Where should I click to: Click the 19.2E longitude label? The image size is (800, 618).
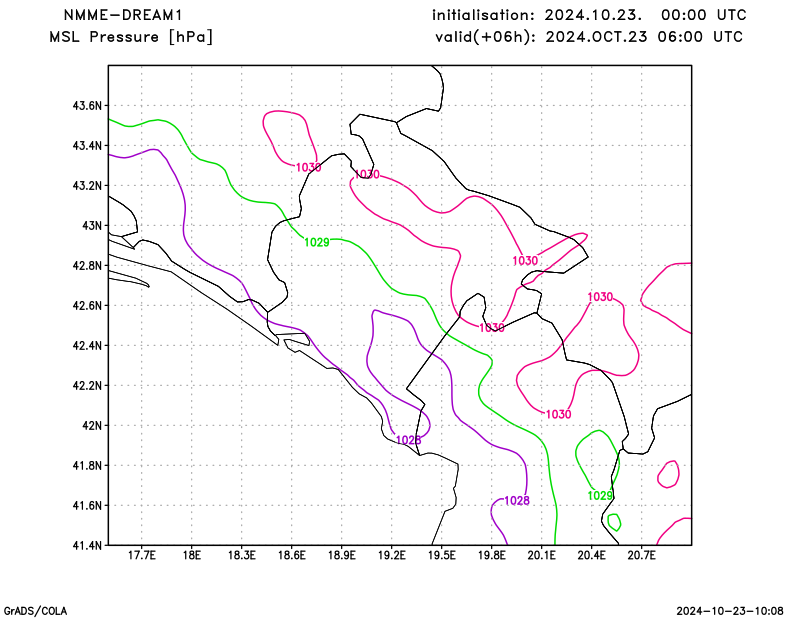coord(392,555)
